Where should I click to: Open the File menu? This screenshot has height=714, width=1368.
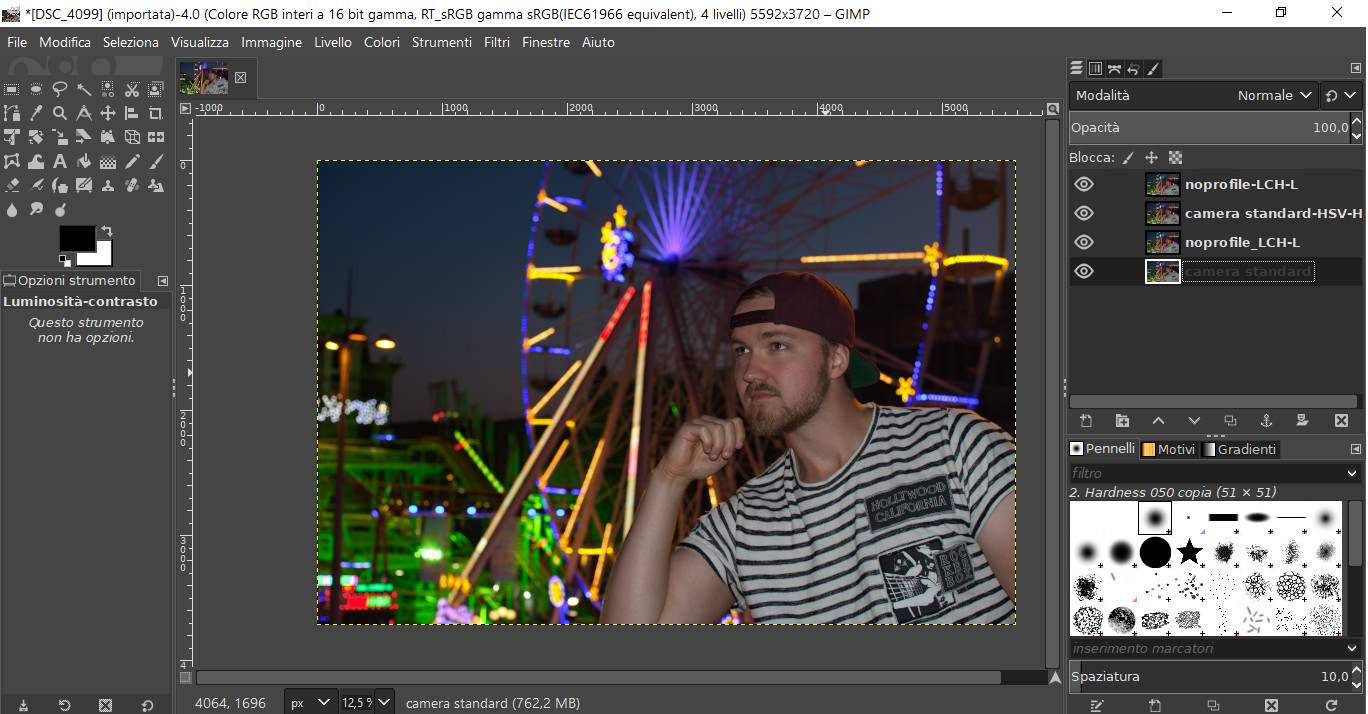pyautogui.click(x=17, y=42)
